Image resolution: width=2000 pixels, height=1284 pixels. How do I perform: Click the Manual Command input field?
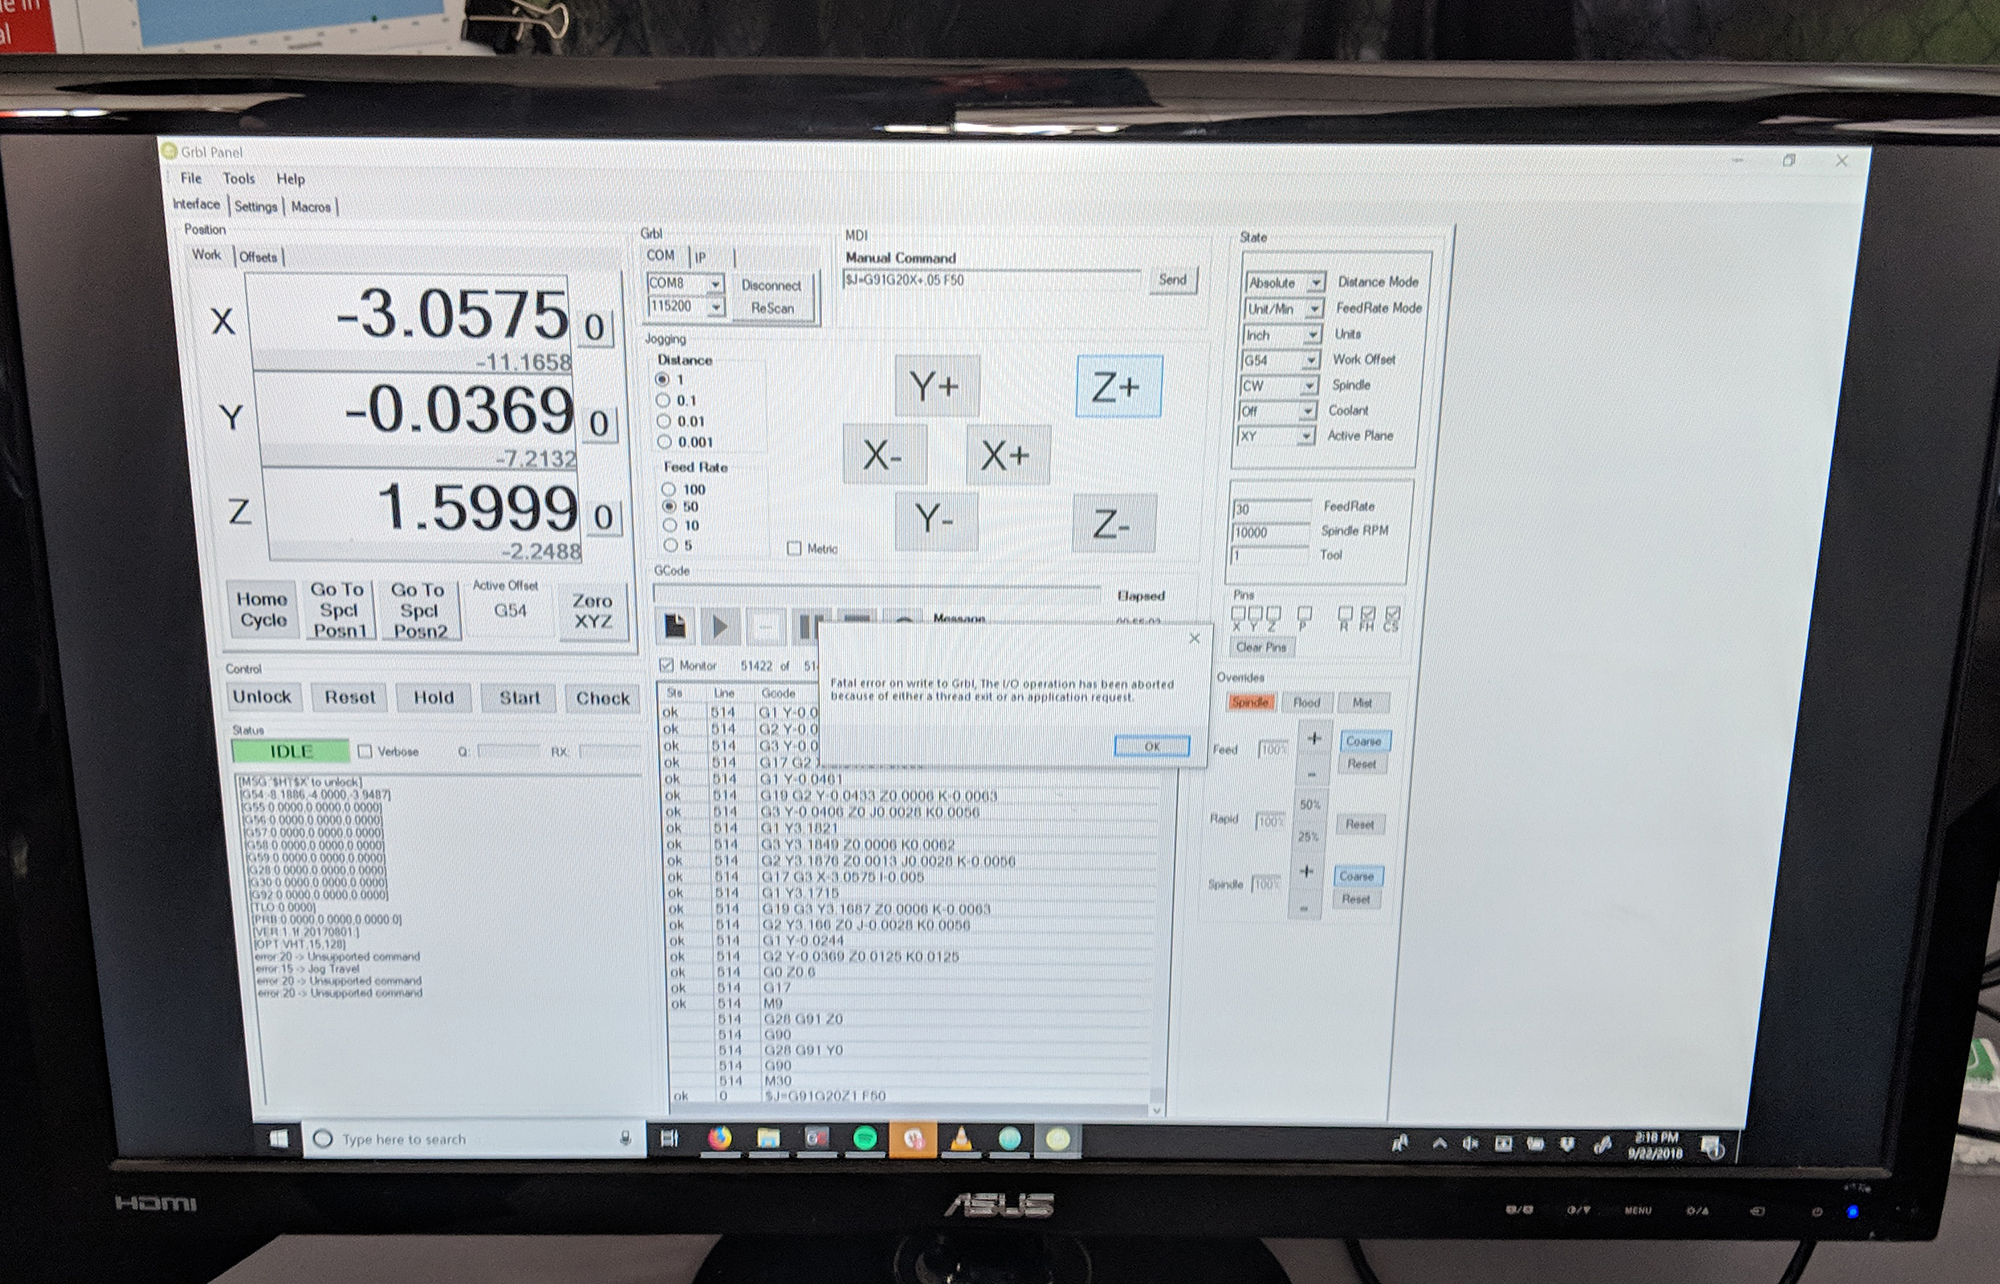click(x=990, y=280)
